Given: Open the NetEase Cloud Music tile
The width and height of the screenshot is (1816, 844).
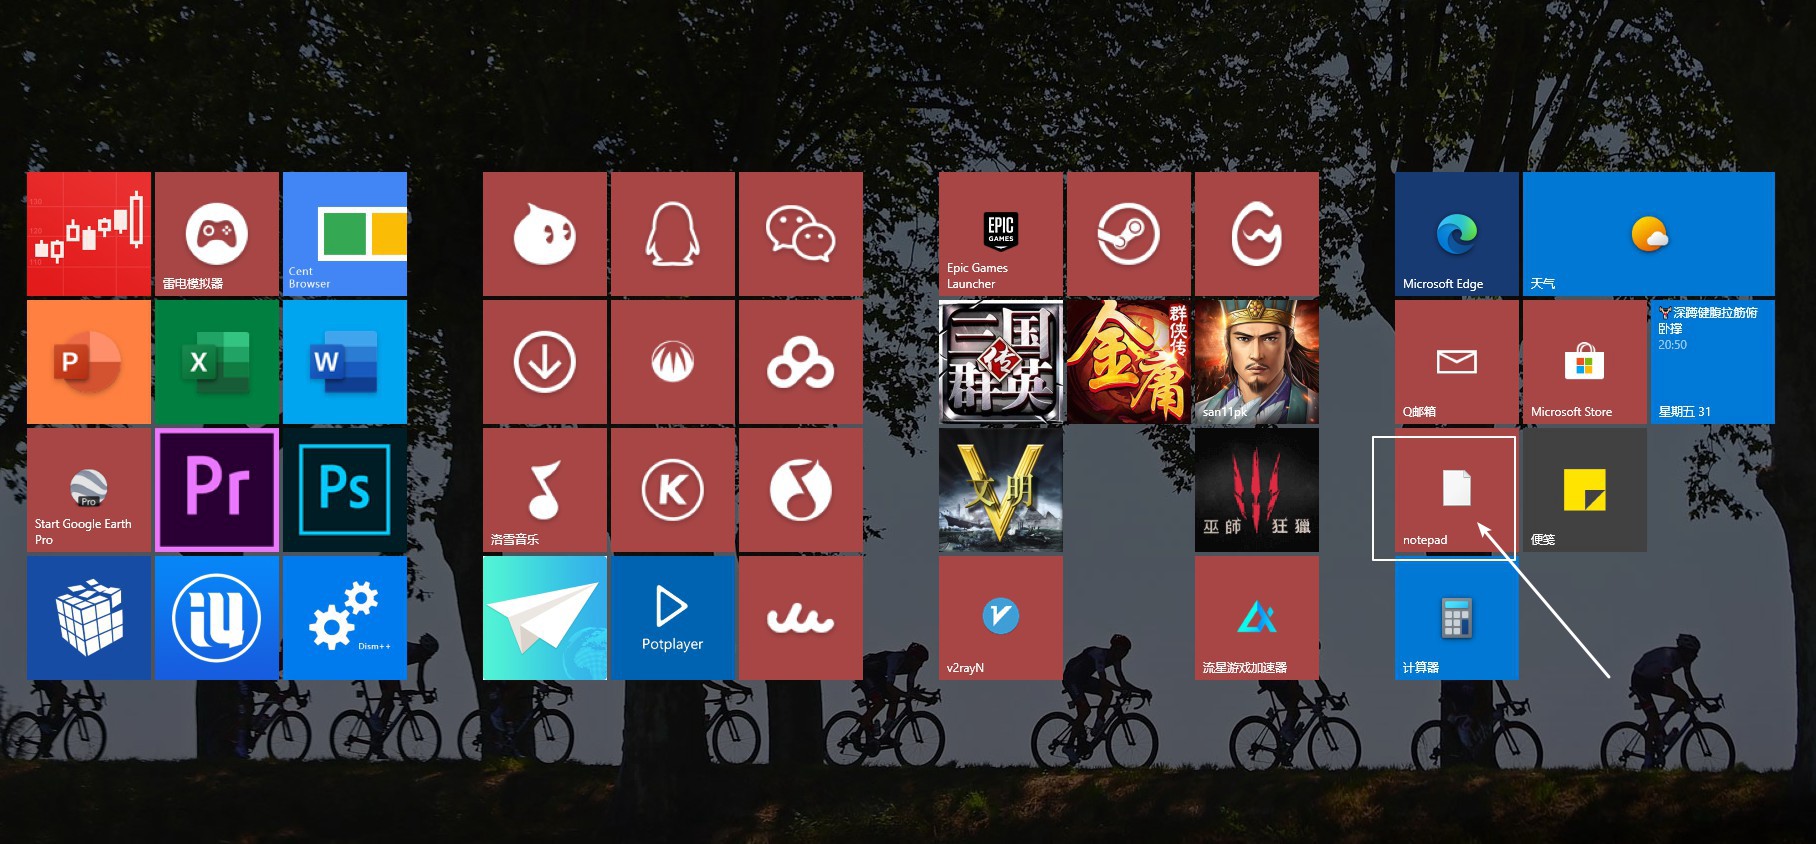Looking at the screenshot, I should click(801, 490).
